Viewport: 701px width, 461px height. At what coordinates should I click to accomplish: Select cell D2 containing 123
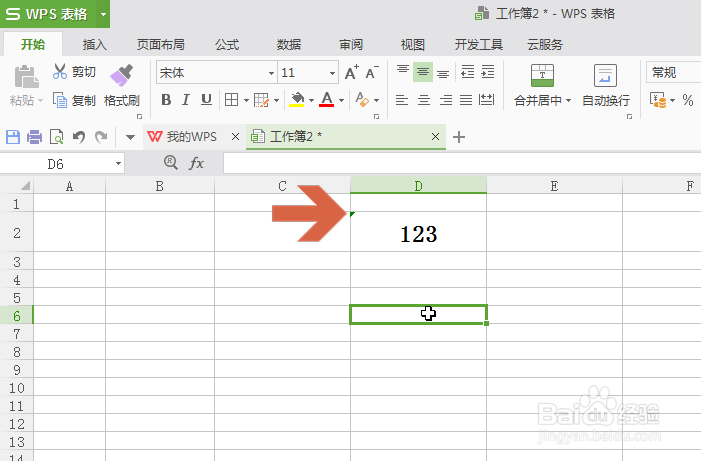pos(418,232)
